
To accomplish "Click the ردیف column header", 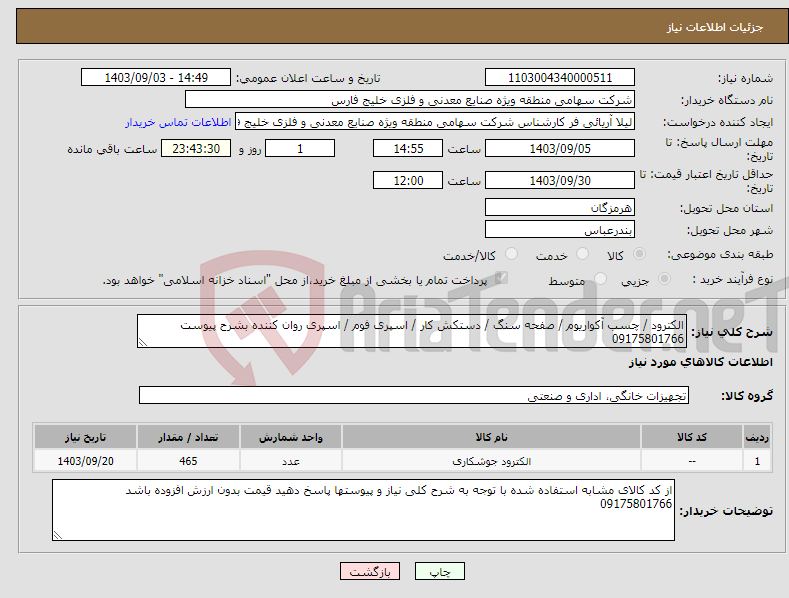I will point(757,437).
